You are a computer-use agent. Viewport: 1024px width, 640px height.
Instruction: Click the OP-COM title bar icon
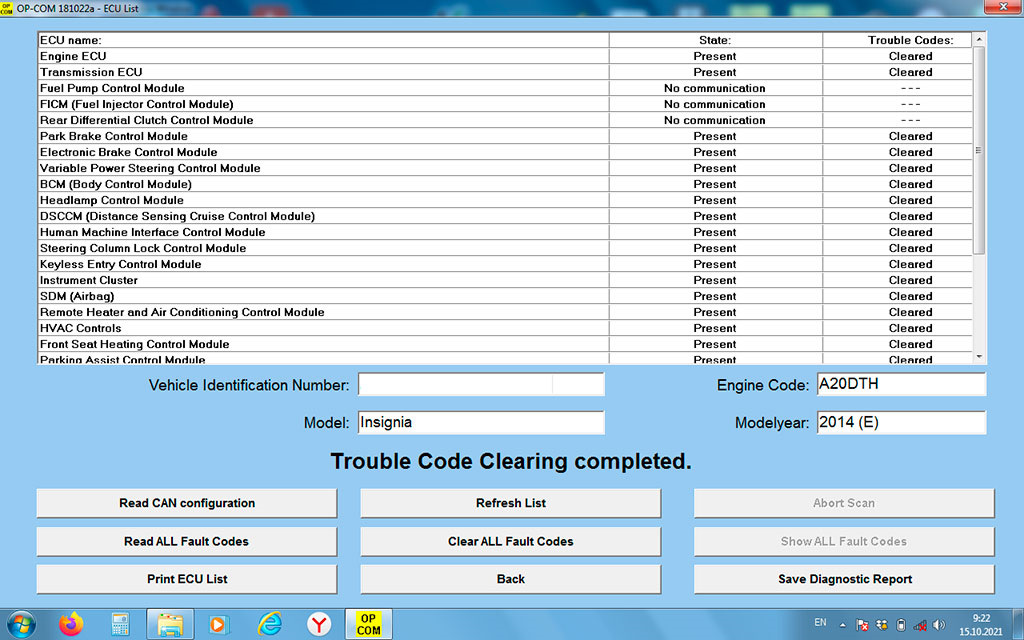7,8
